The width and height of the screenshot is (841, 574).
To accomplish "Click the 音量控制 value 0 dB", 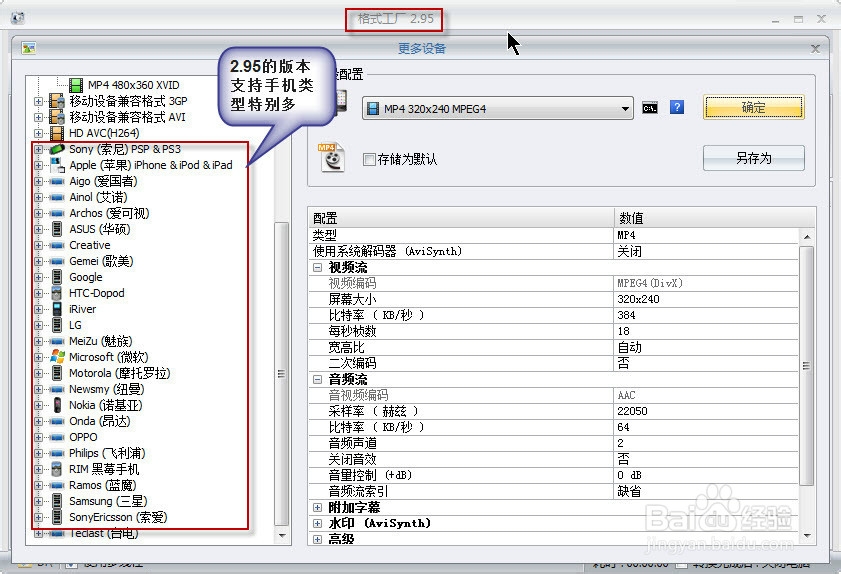I will coord(629,475).
